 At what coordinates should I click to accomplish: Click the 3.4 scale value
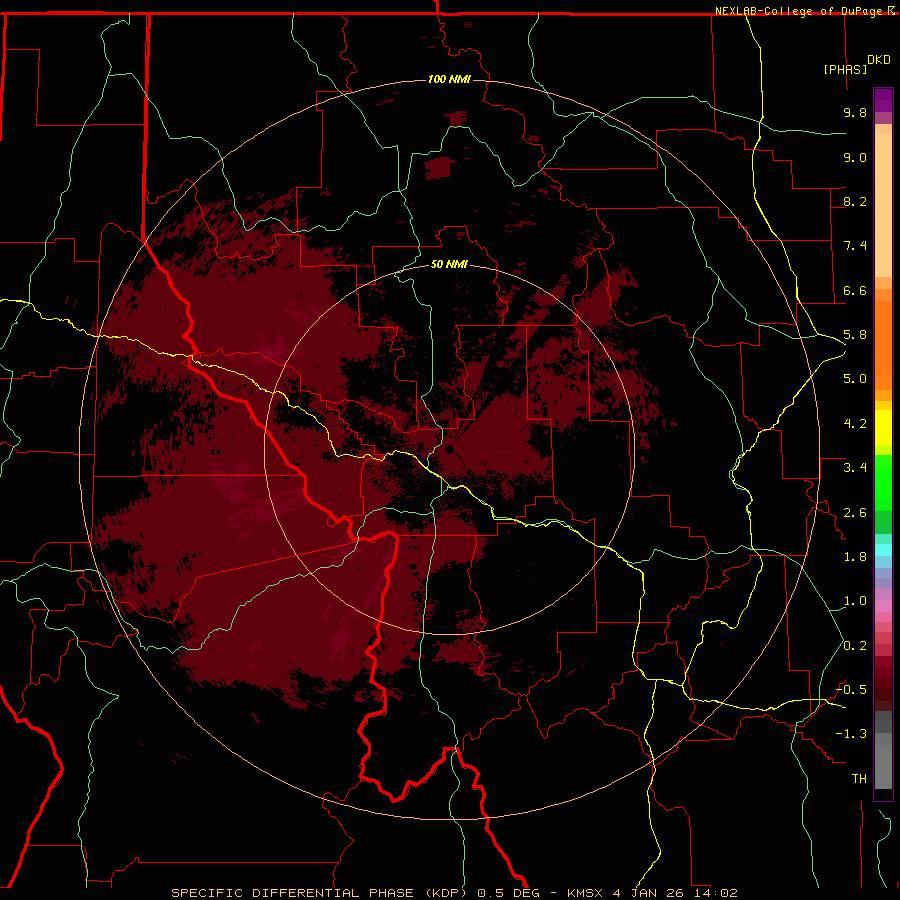(x=855, y=468)
